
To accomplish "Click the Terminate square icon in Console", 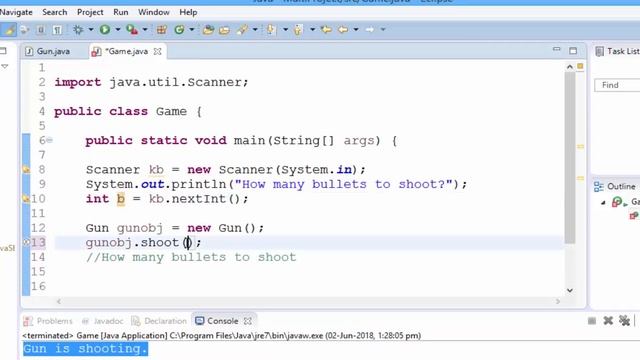I will [592, 321].
